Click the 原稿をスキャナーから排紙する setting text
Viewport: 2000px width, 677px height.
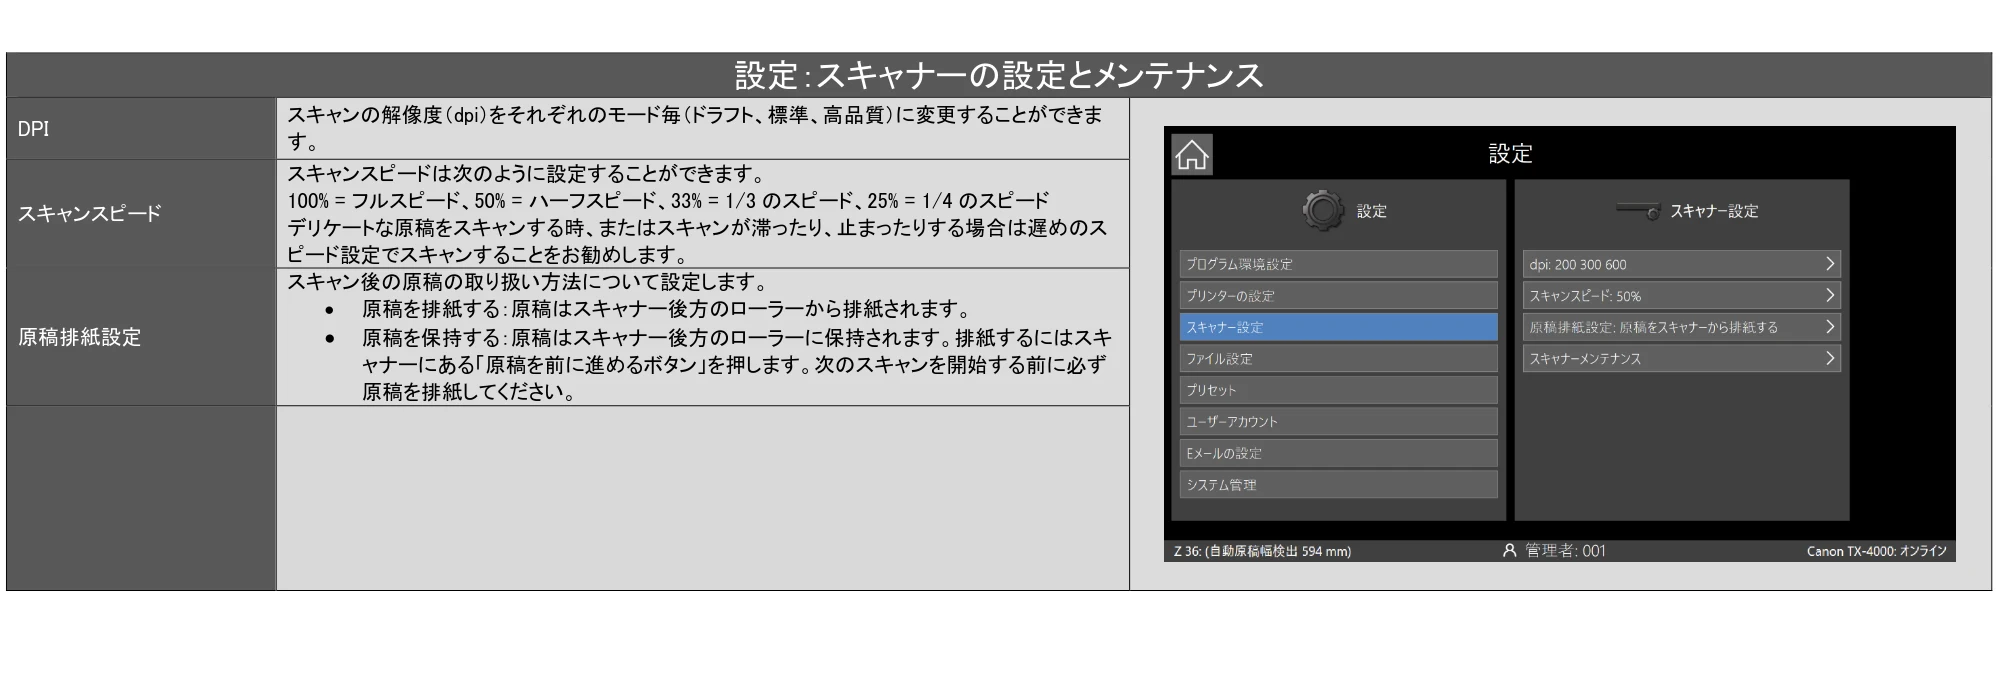click(1698, 327)
